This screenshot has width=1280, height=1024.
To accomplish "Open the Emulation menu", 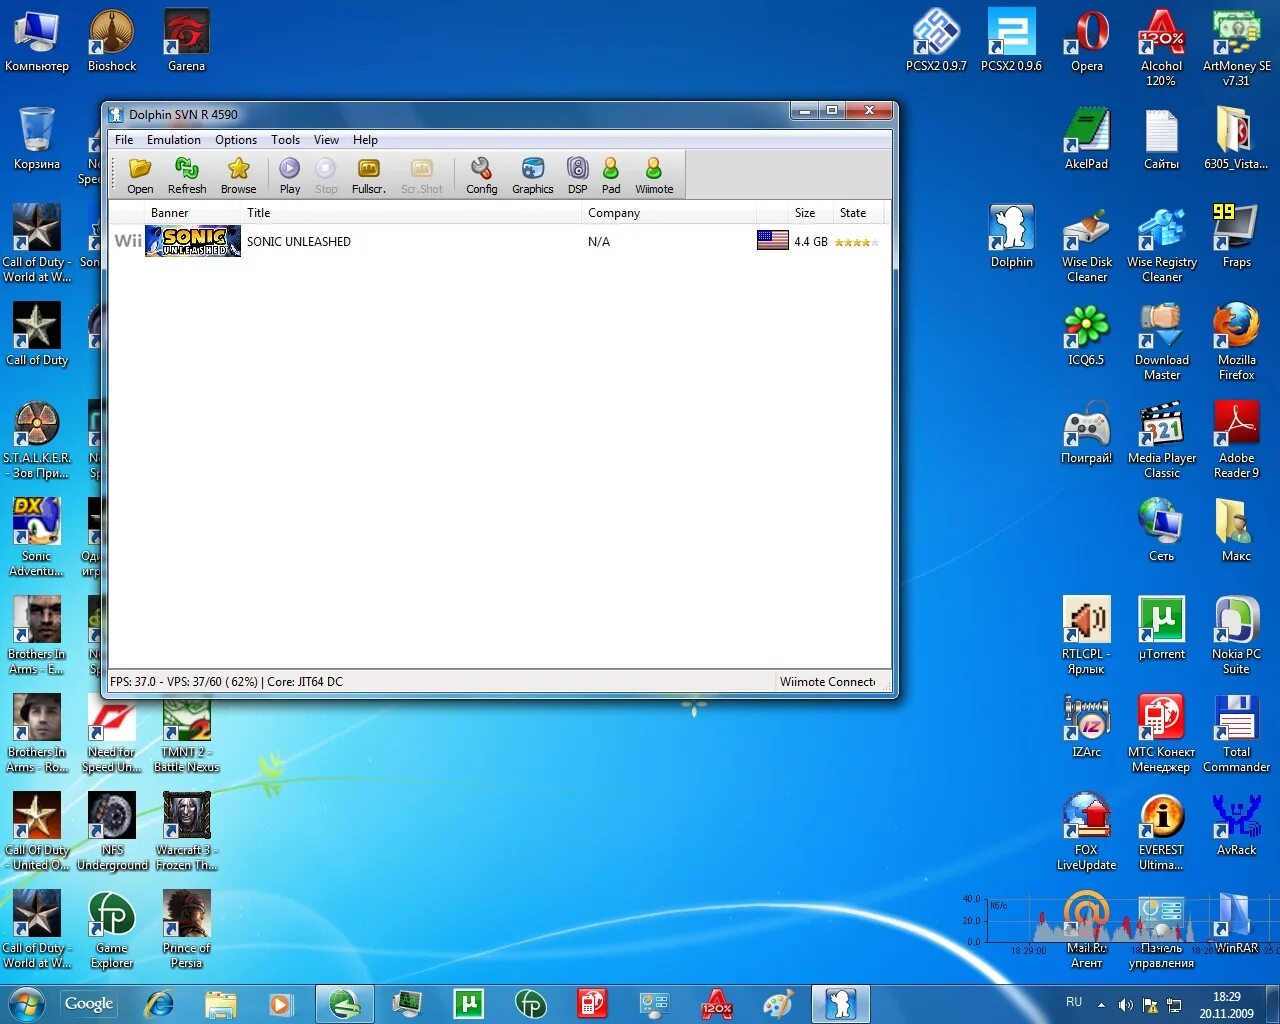I will (x=174, y=140).
